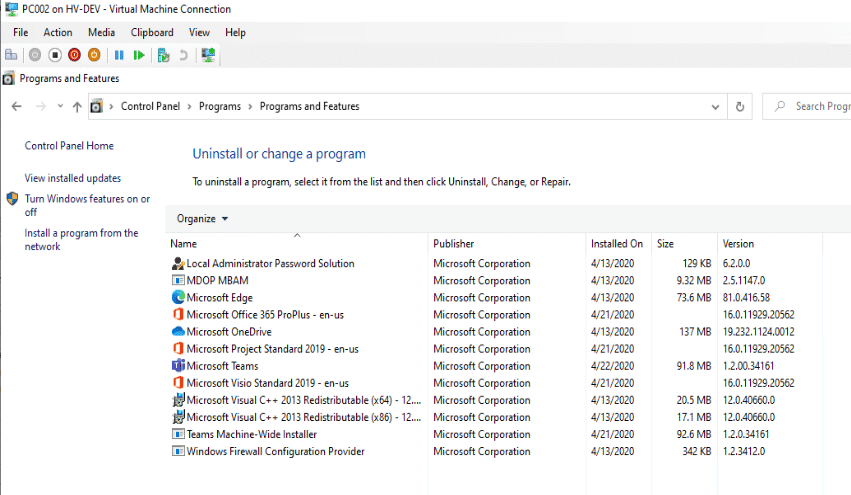Select Microsoft Teams in the program list
Image resolution: width=851 pixels, height=495 pixels.
tap(222, 366)
